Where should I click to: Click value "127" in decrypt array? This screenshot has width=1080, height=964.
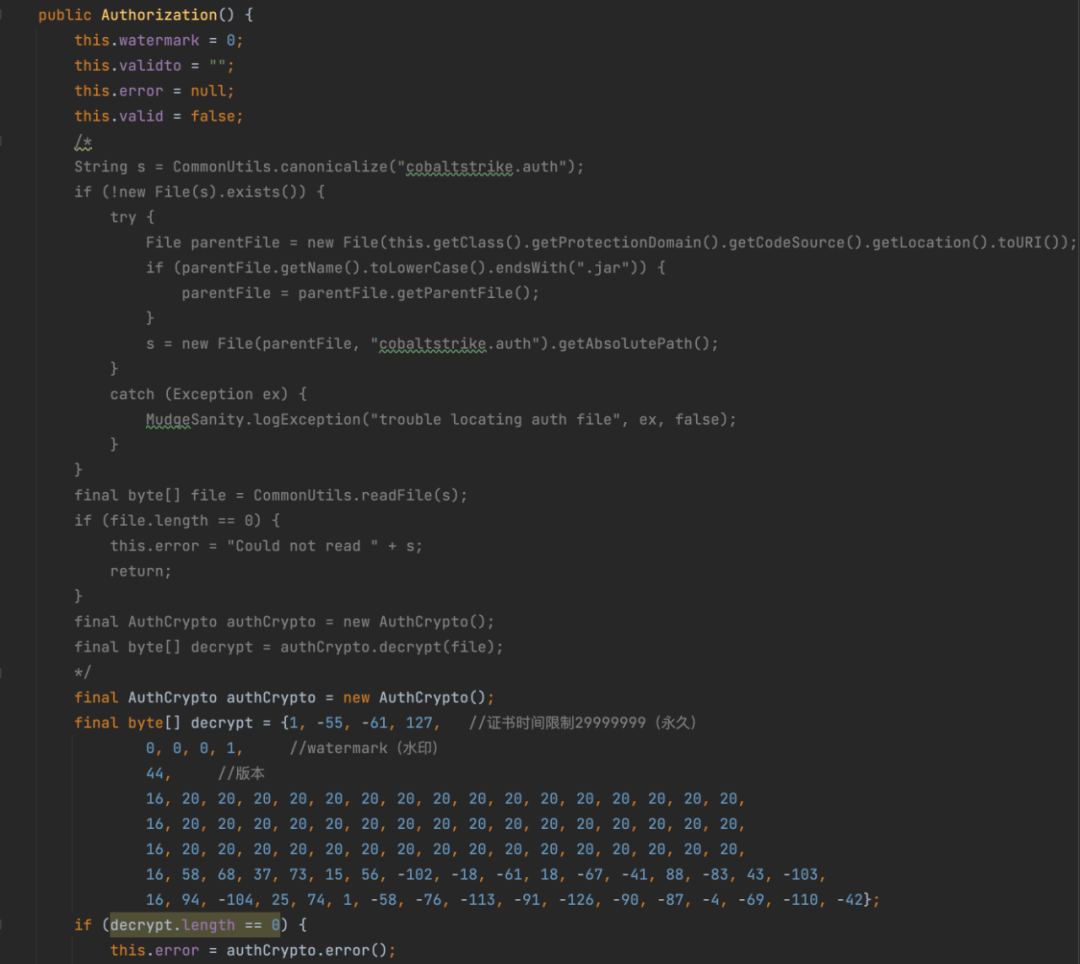419,723
